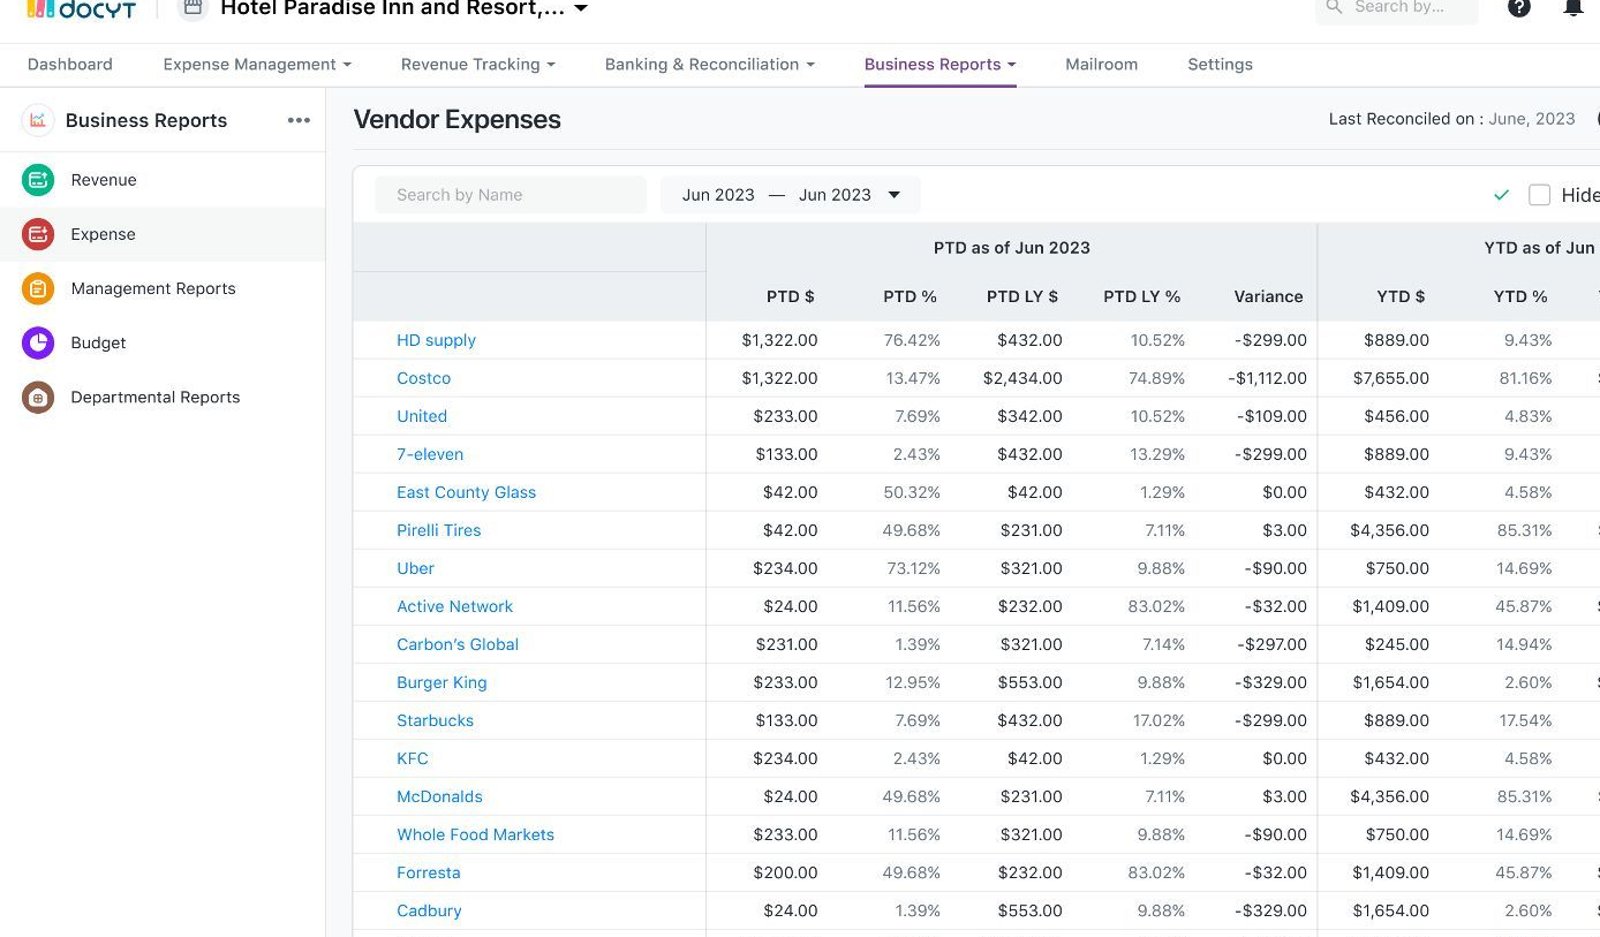Open the Cadbury vendor link

429,910
